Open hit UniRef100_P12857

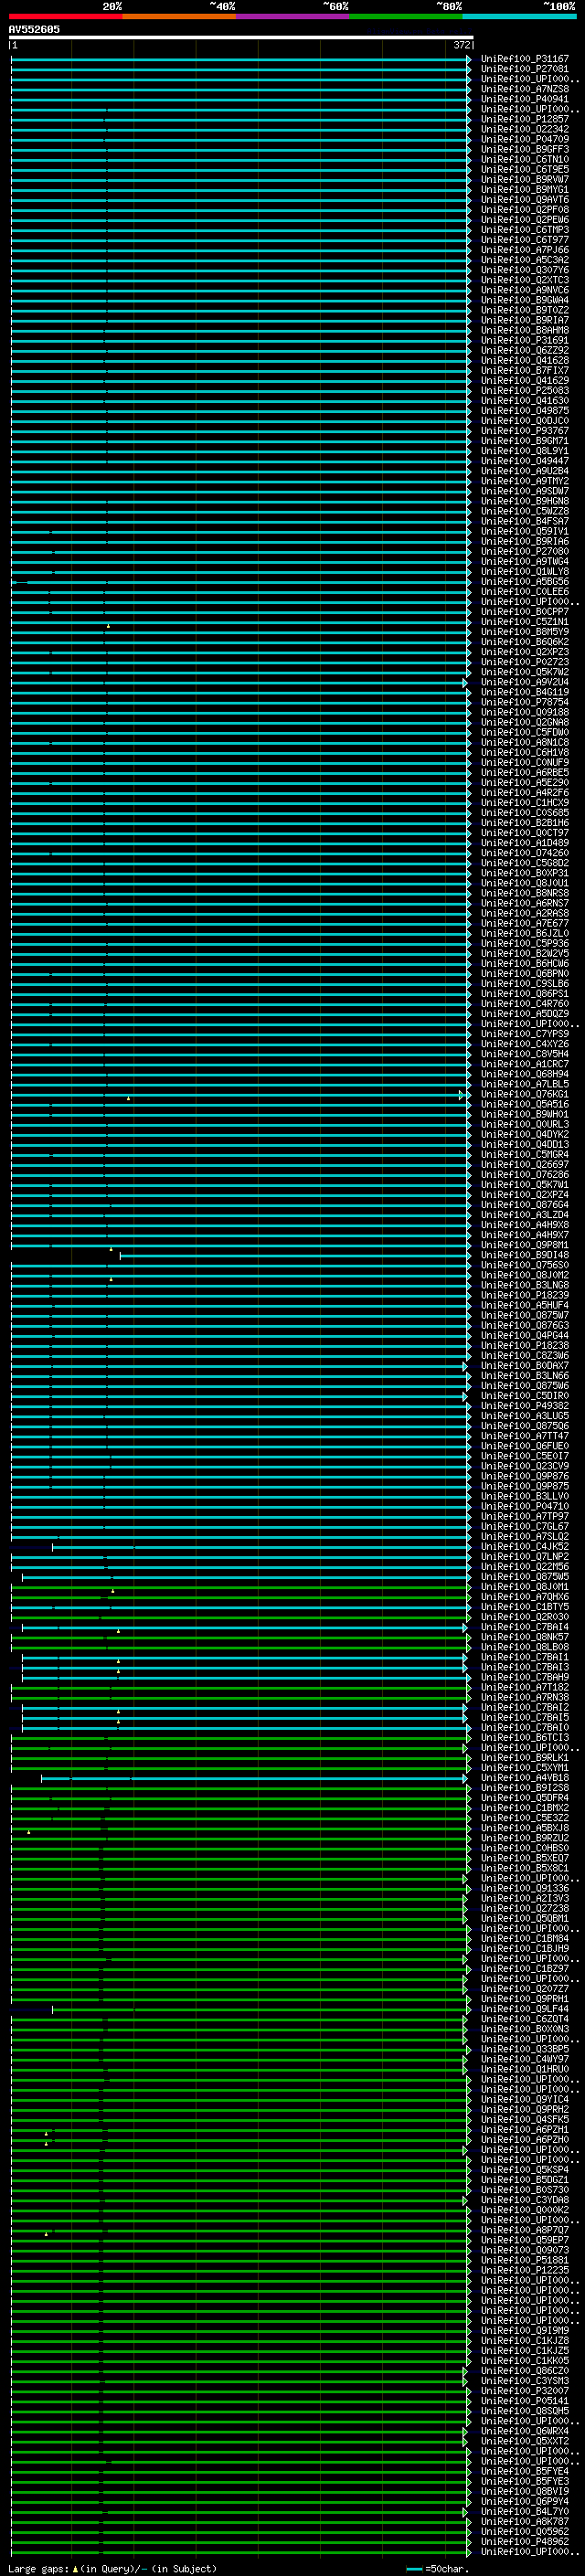[525, 119]
